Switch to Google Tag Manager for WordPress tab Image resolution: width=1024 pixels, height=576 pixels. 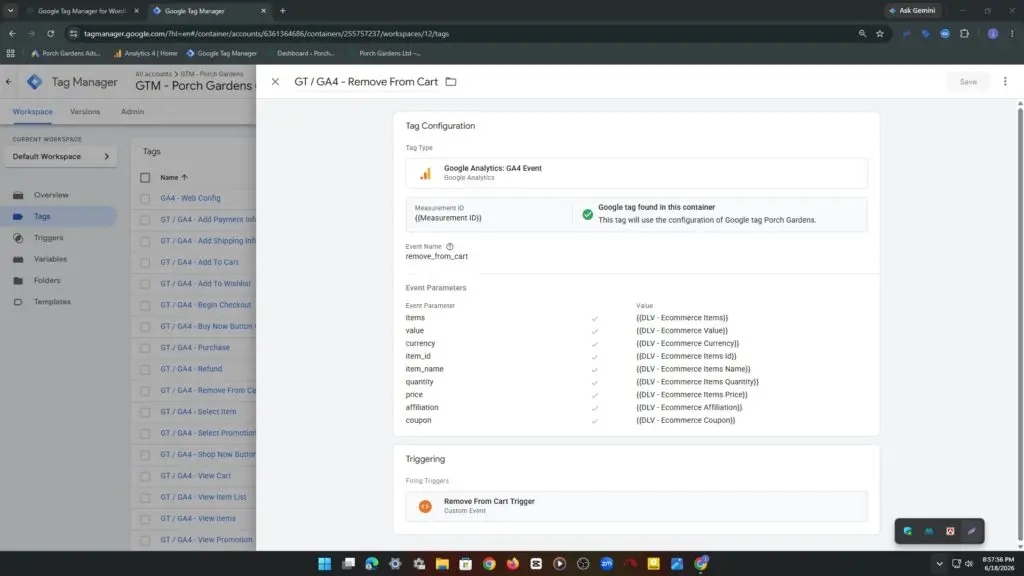(82, 11)
